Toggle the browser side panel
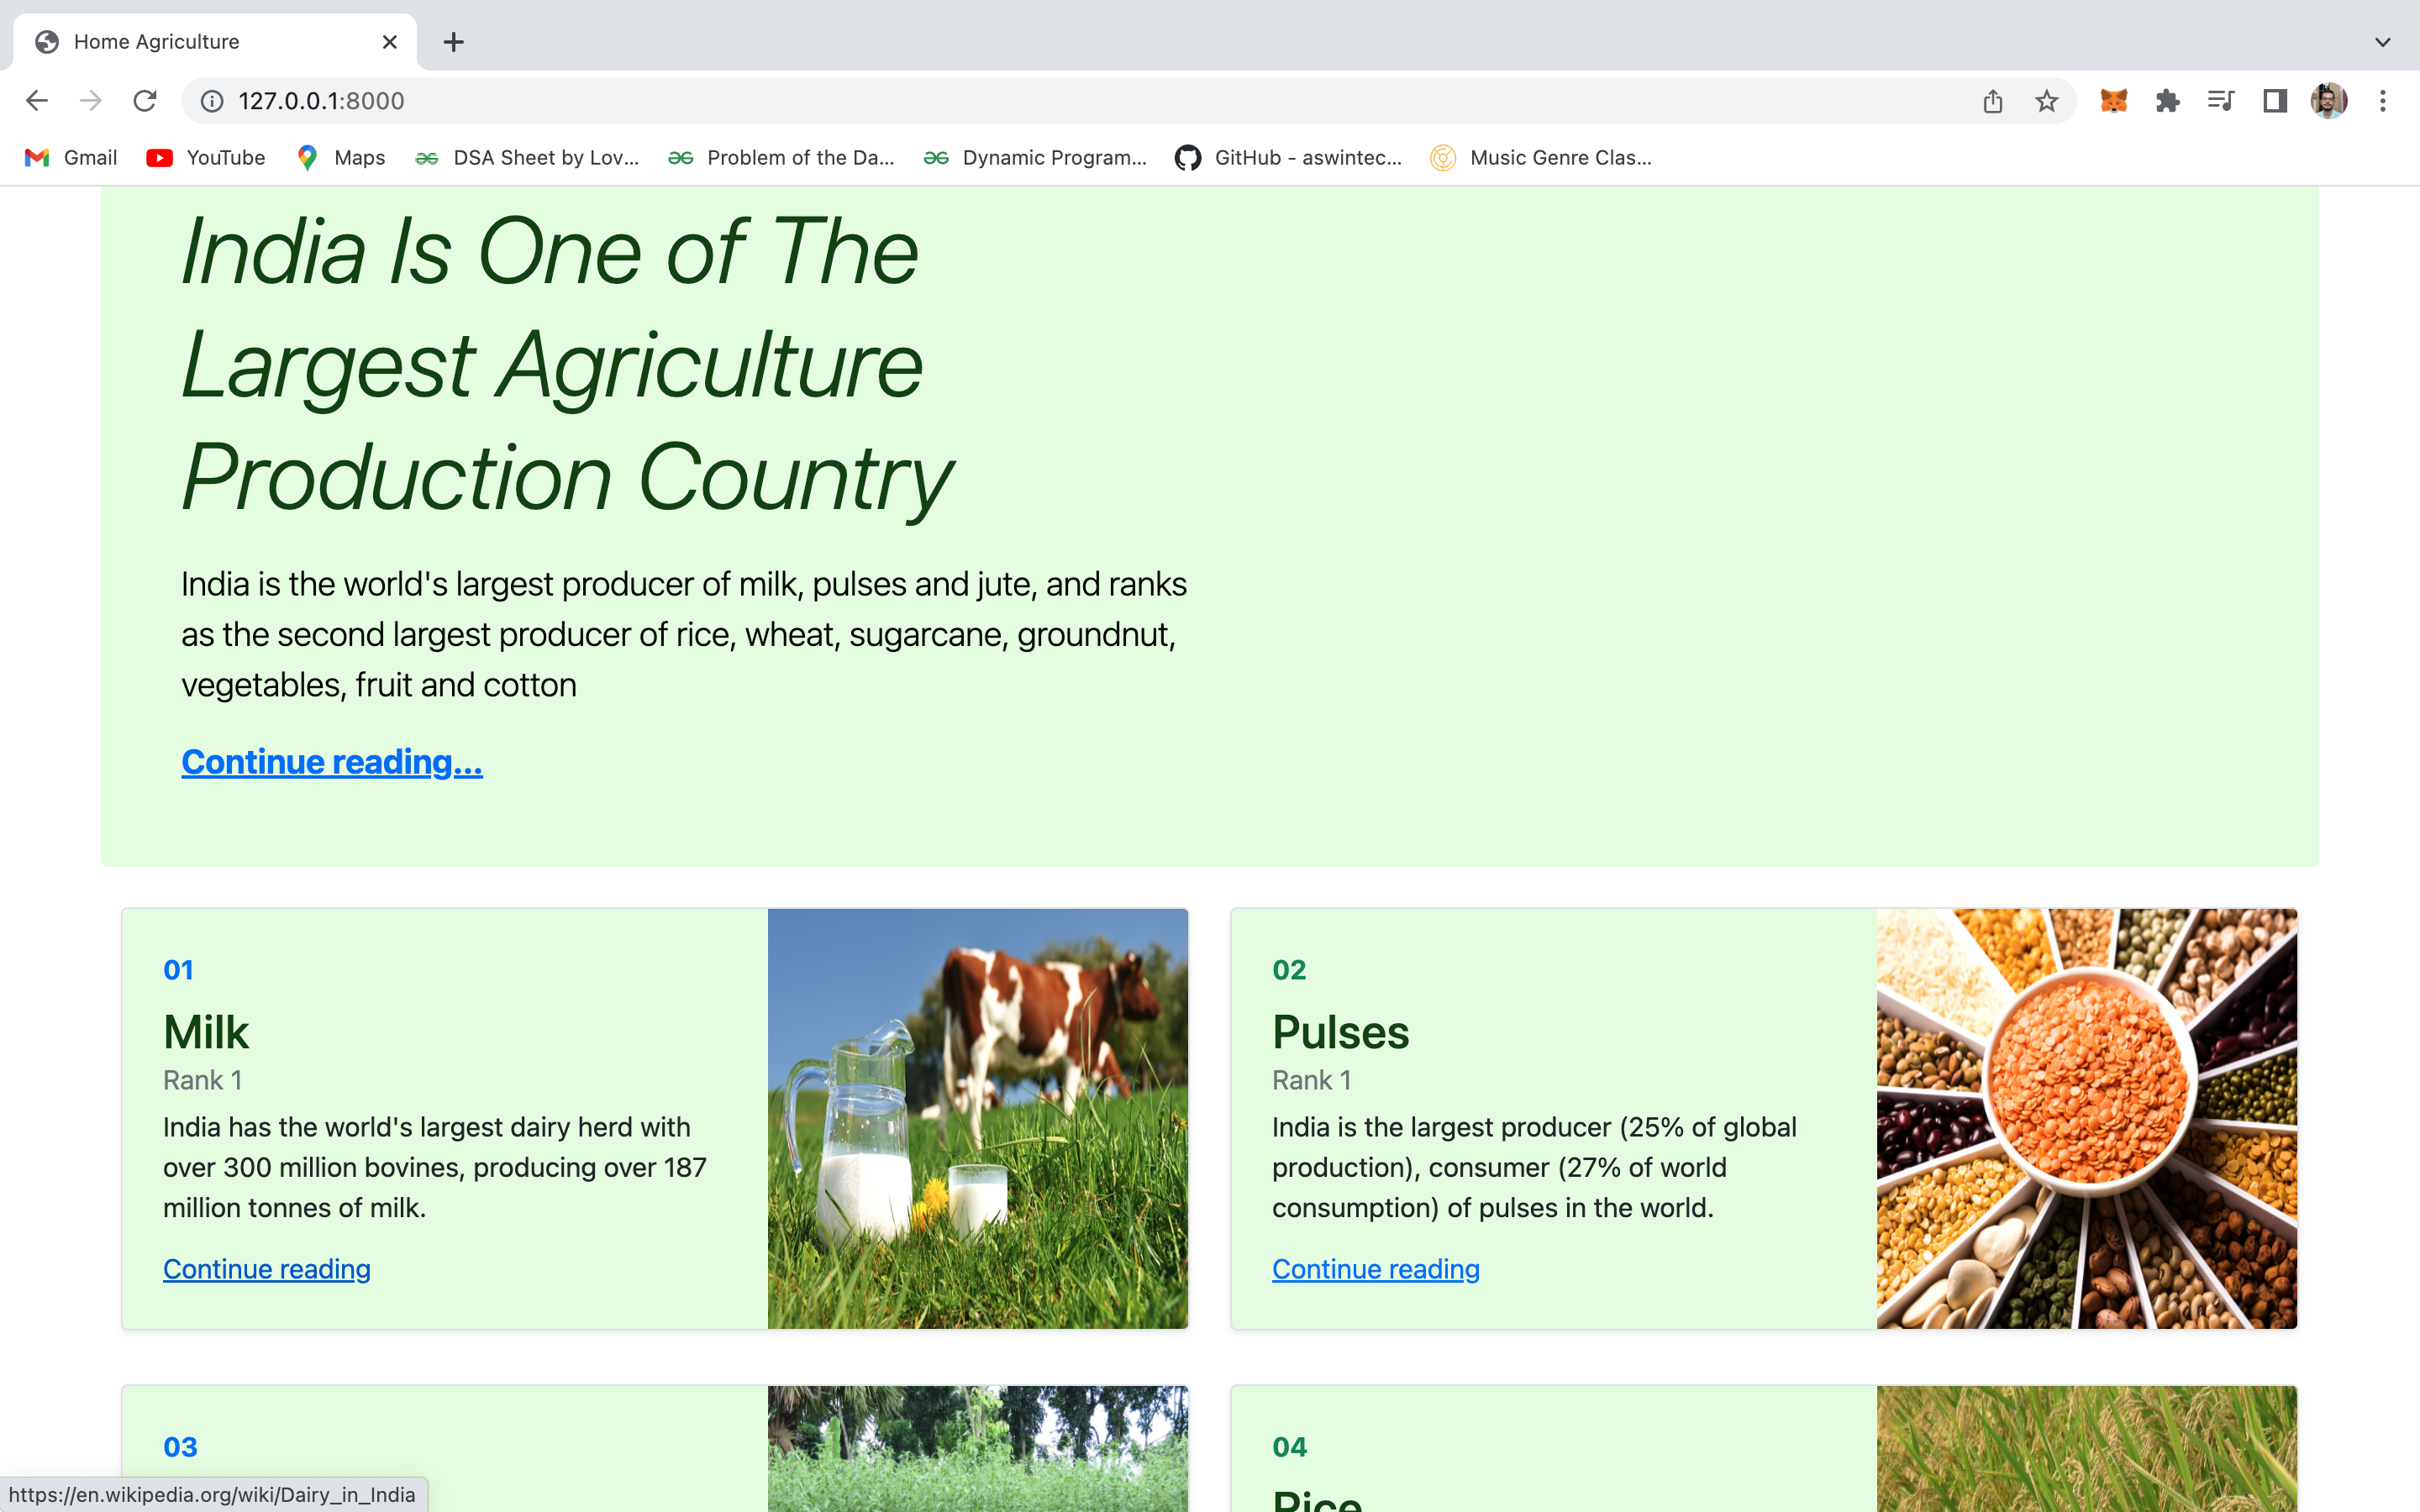 click(2275, 101)
